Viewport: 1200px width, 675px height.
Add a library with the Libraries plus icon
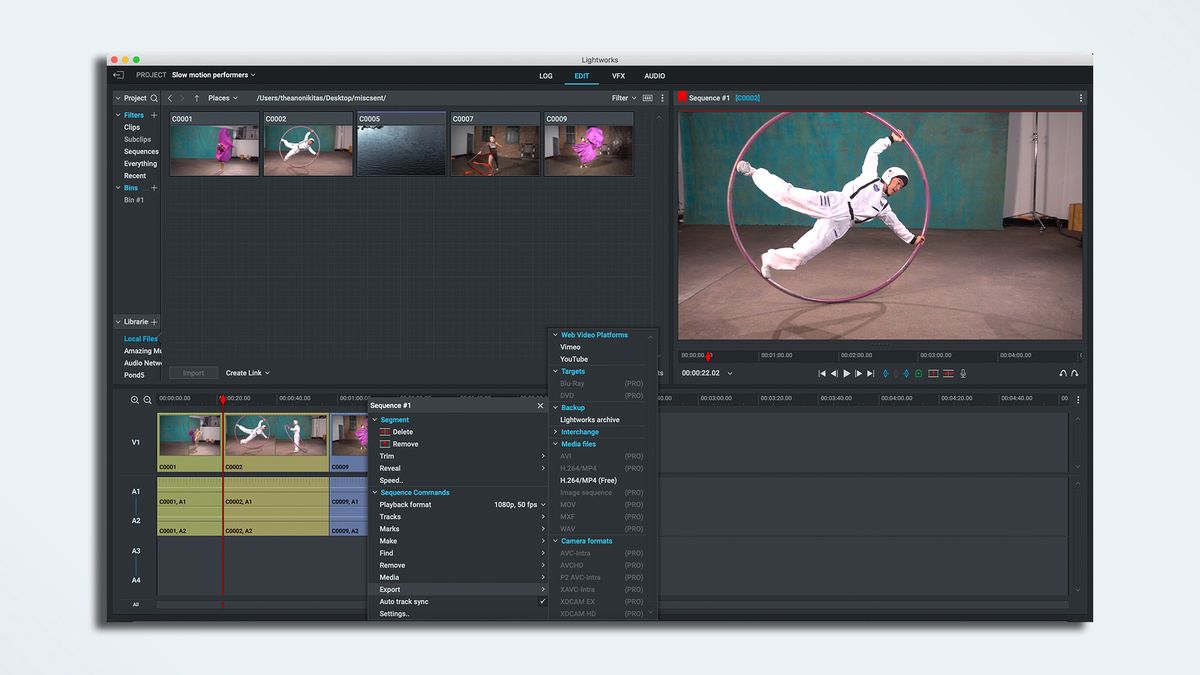click(154, 322)
